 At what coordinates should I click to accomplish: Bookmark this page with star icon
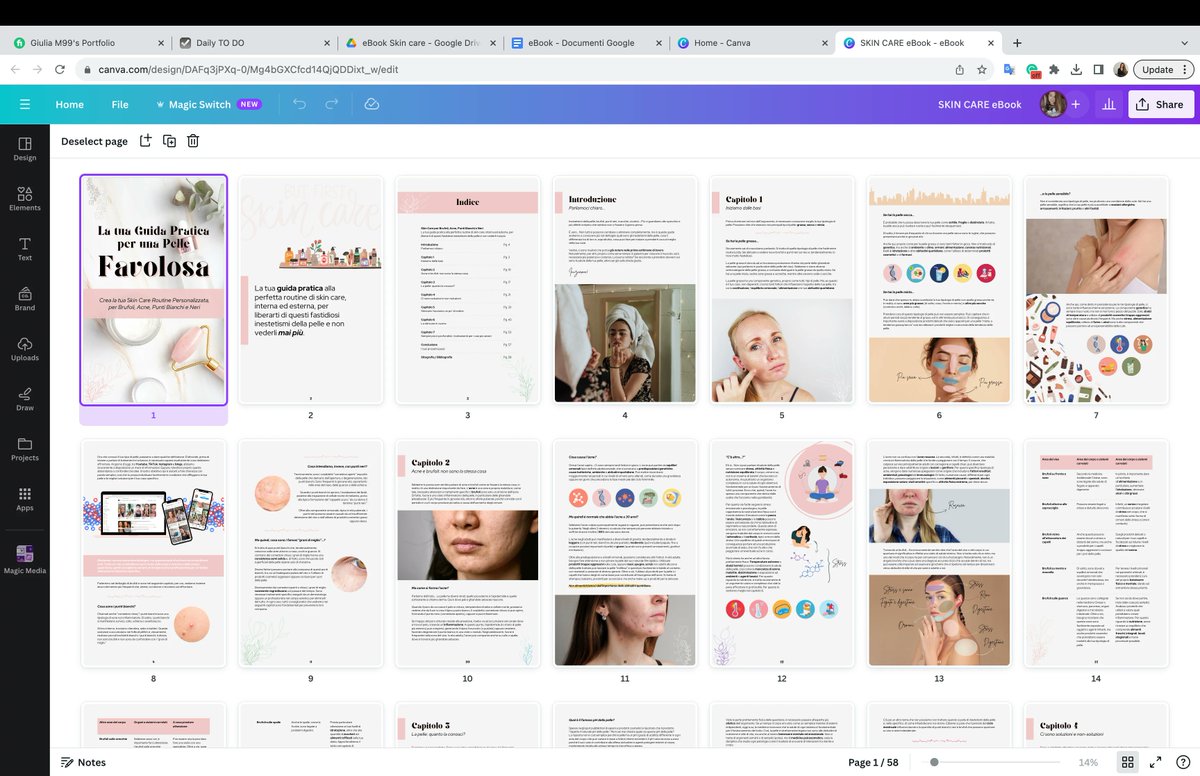tap(983, 69)
